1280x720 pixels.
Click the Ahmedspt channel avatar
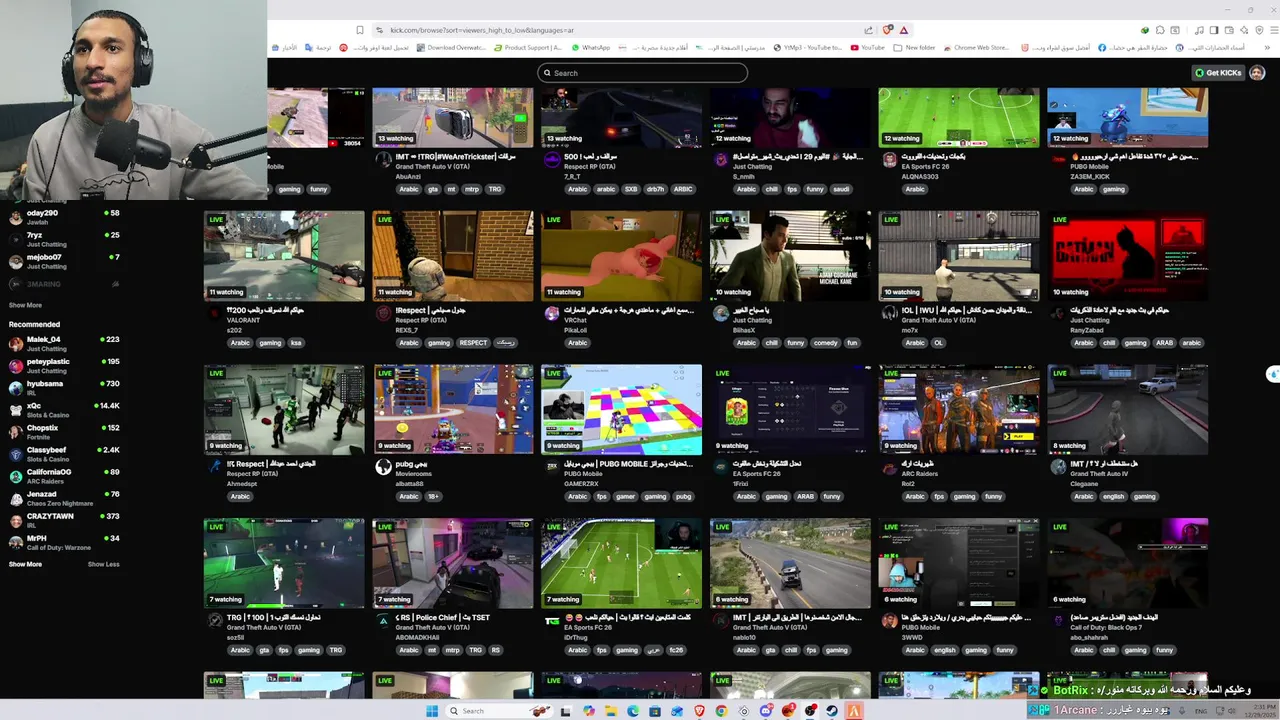pyautogui.click(x=214, y=467)
